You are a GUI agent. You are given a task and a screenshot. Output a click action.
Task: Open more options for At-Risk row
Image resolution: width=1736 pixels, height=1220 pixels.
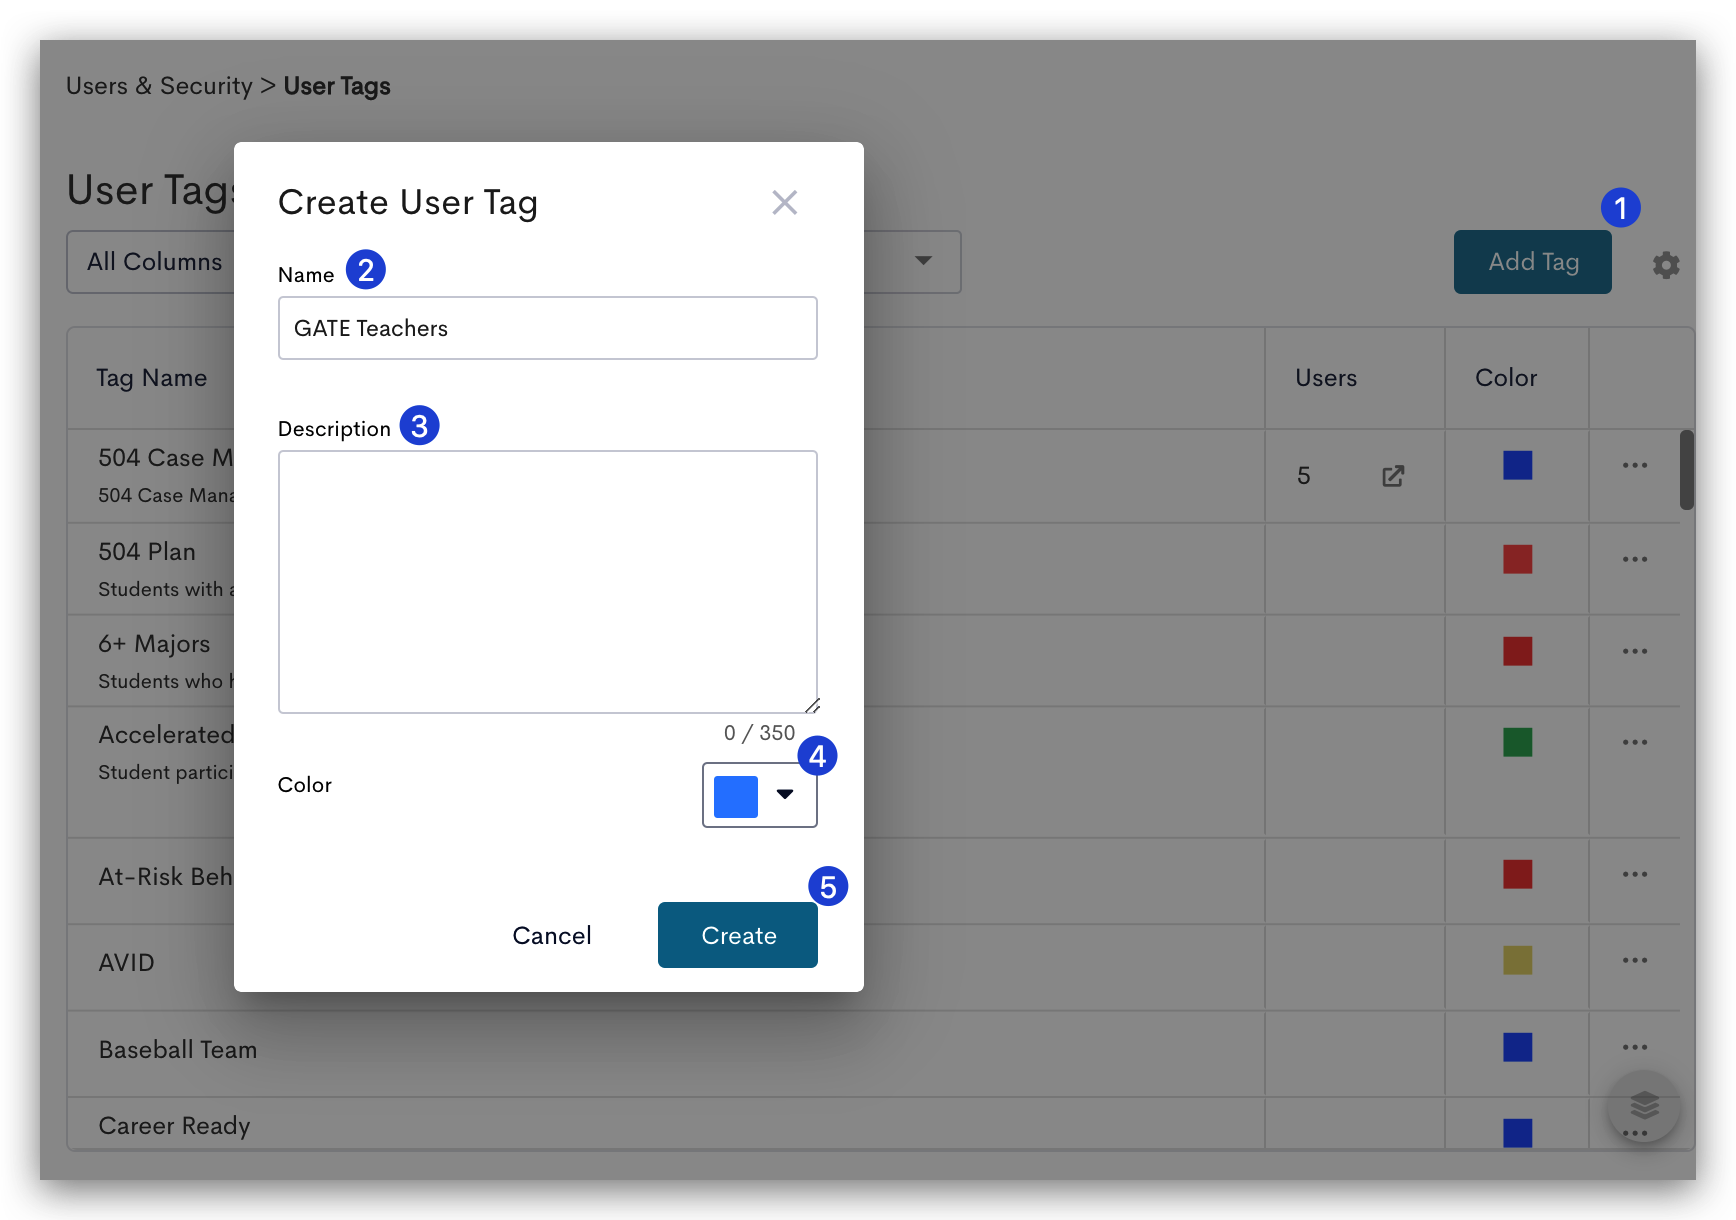click(x=1635, y=874)
